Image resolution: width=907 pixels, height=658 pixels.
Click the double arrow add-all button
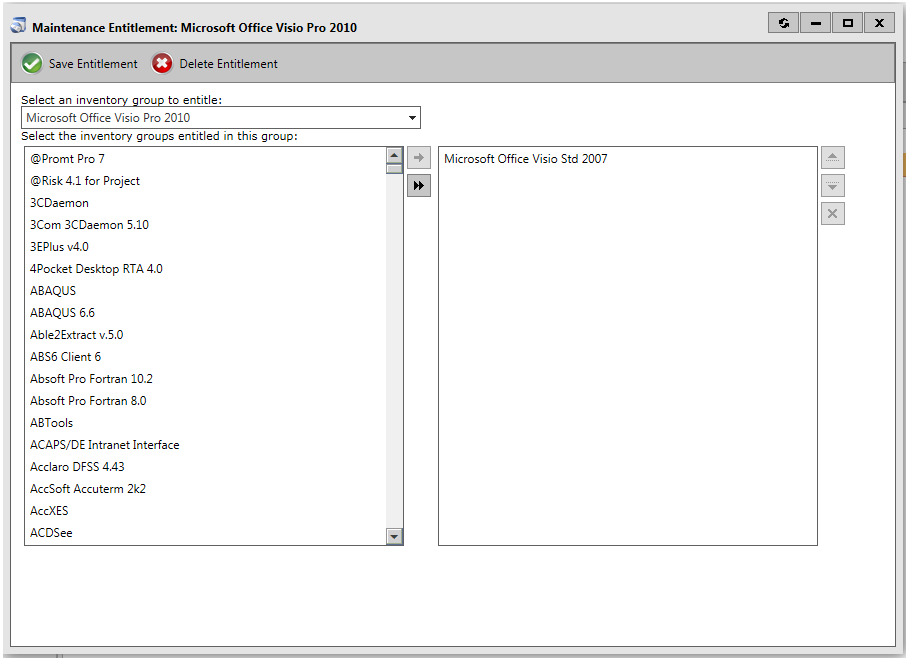tap(419, 186)
